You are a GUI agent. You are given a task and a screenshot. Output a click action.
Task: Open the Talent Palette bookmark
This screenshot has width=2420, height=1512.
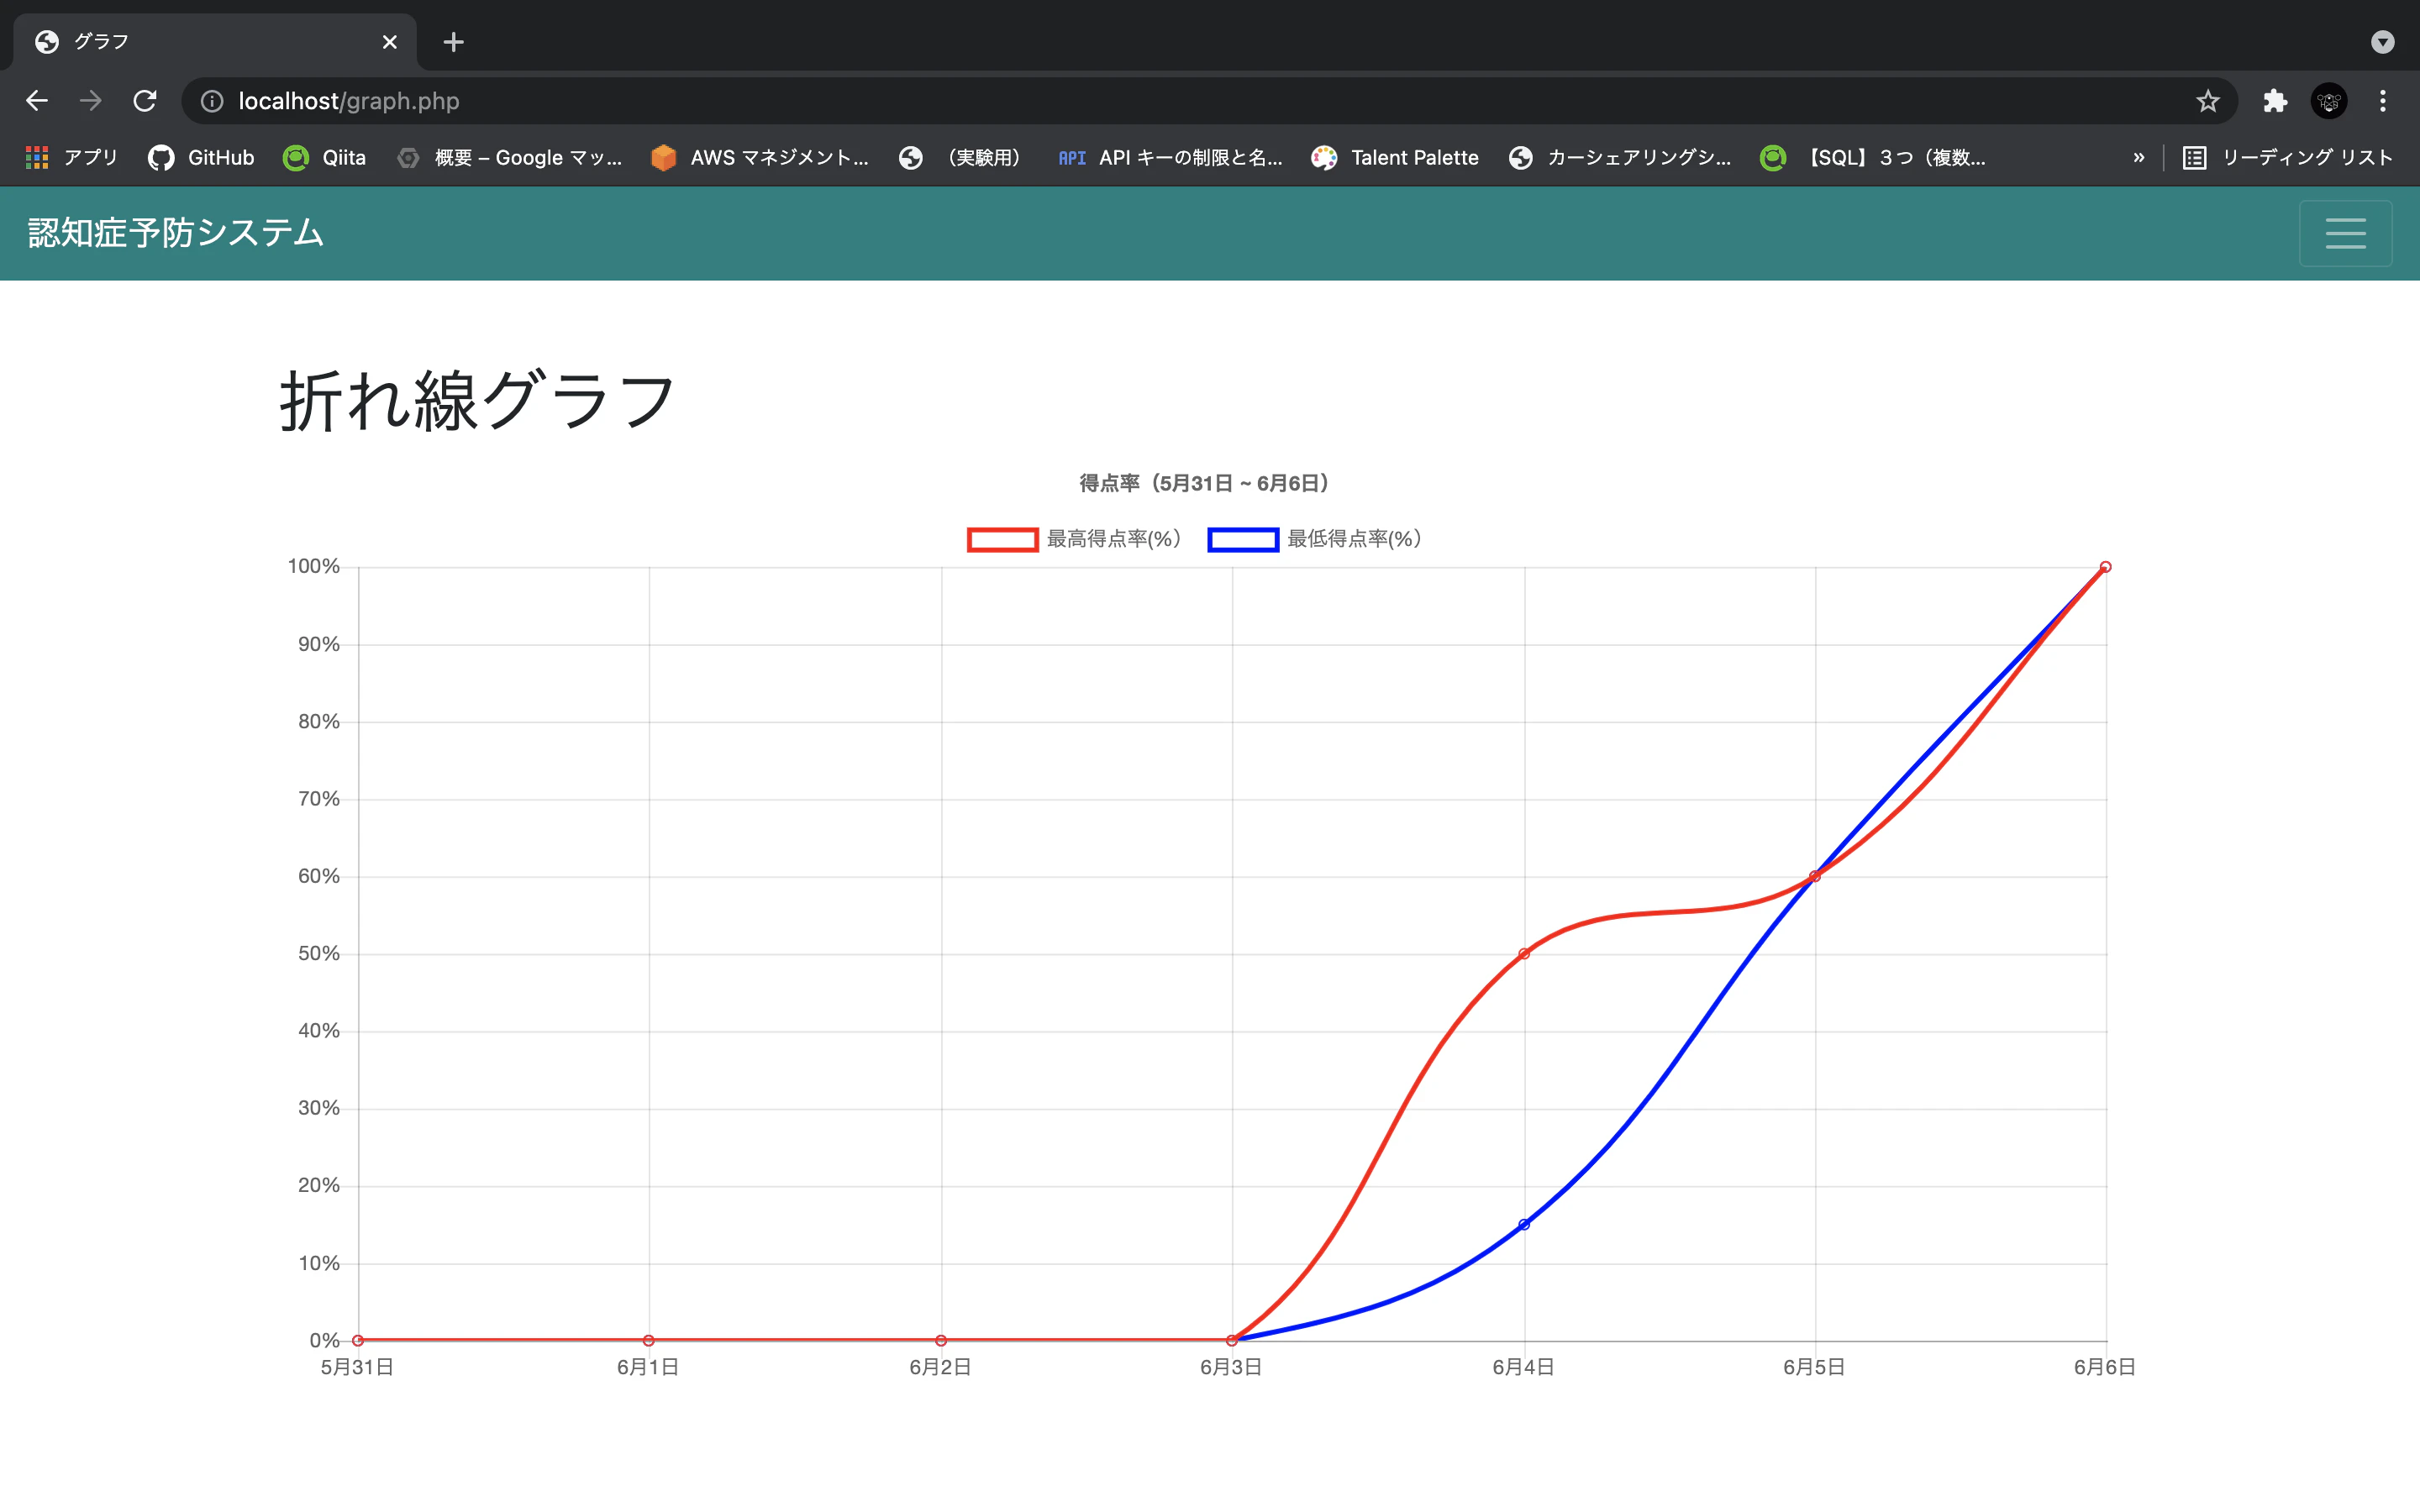[x=1395, y=158]
